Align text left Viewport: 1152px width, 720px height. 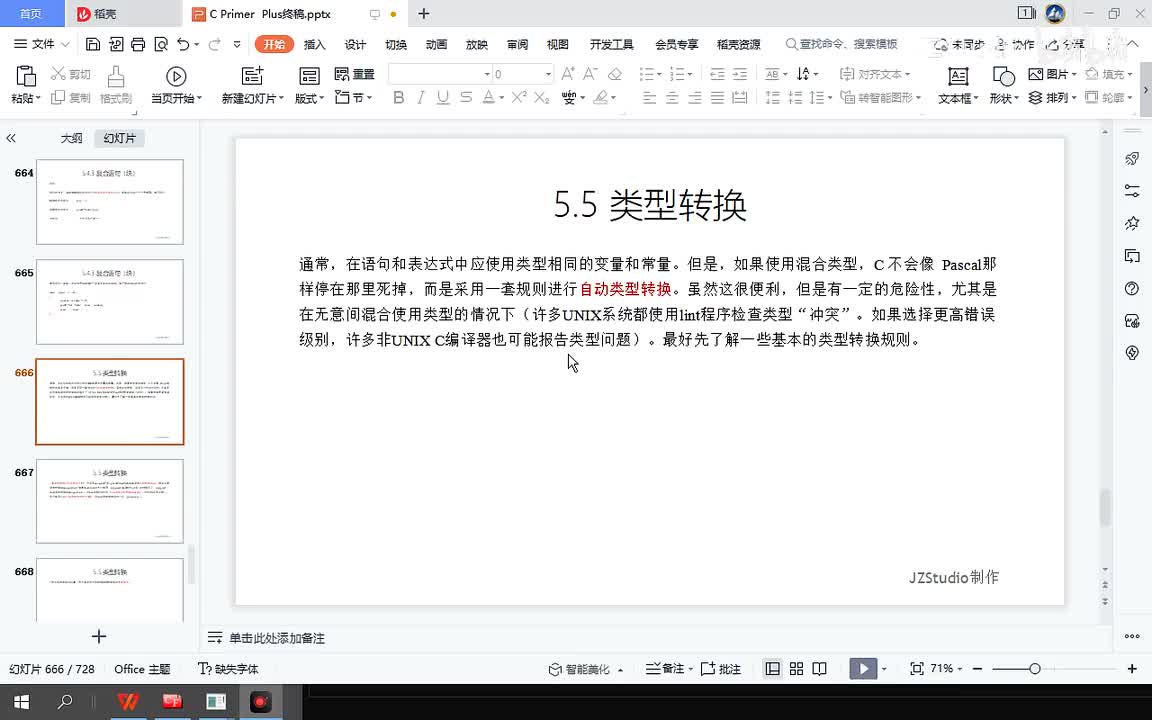click(x=649, y=97)
